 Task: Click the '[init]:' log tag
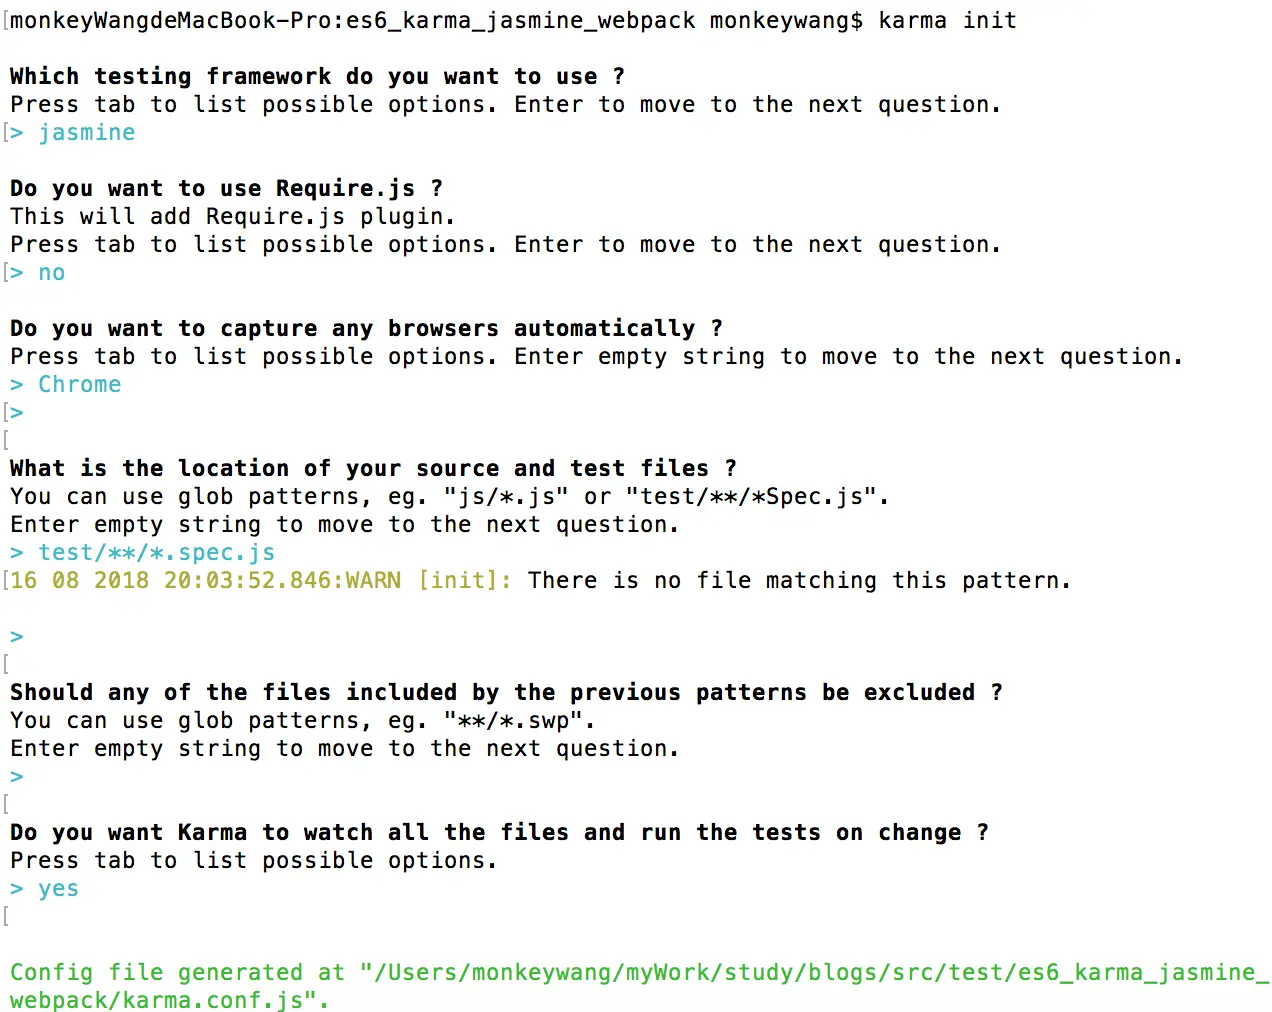465,581
